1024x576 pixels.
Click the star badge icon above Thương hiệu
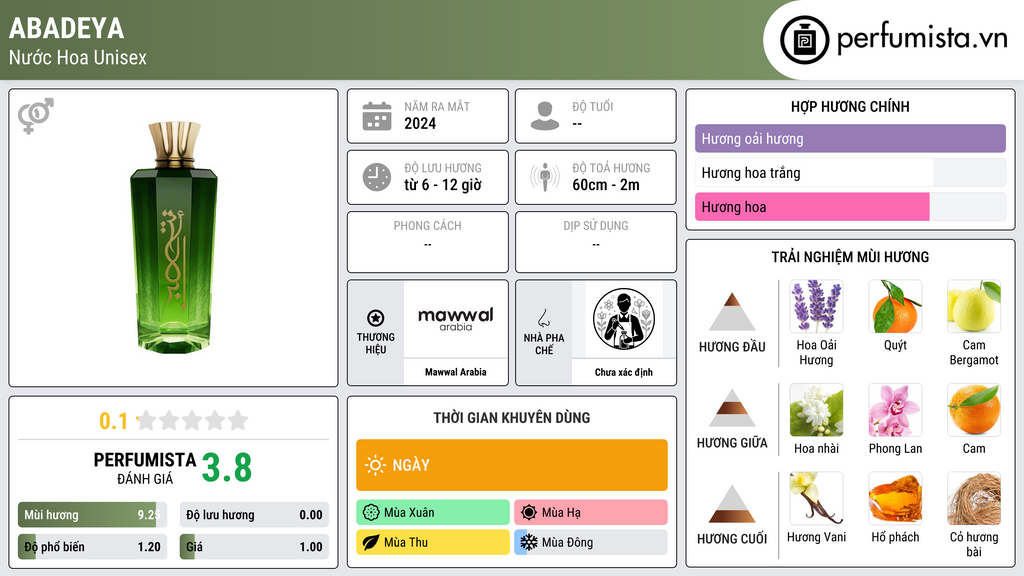click(x=376, y=318)
